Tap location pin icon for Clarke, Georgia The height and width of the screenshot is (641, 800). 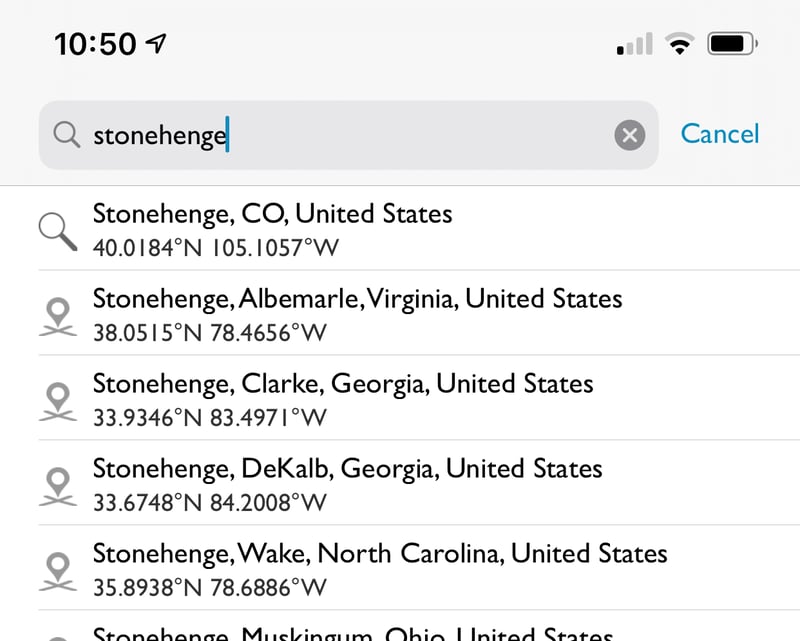[x=60, y=399]
